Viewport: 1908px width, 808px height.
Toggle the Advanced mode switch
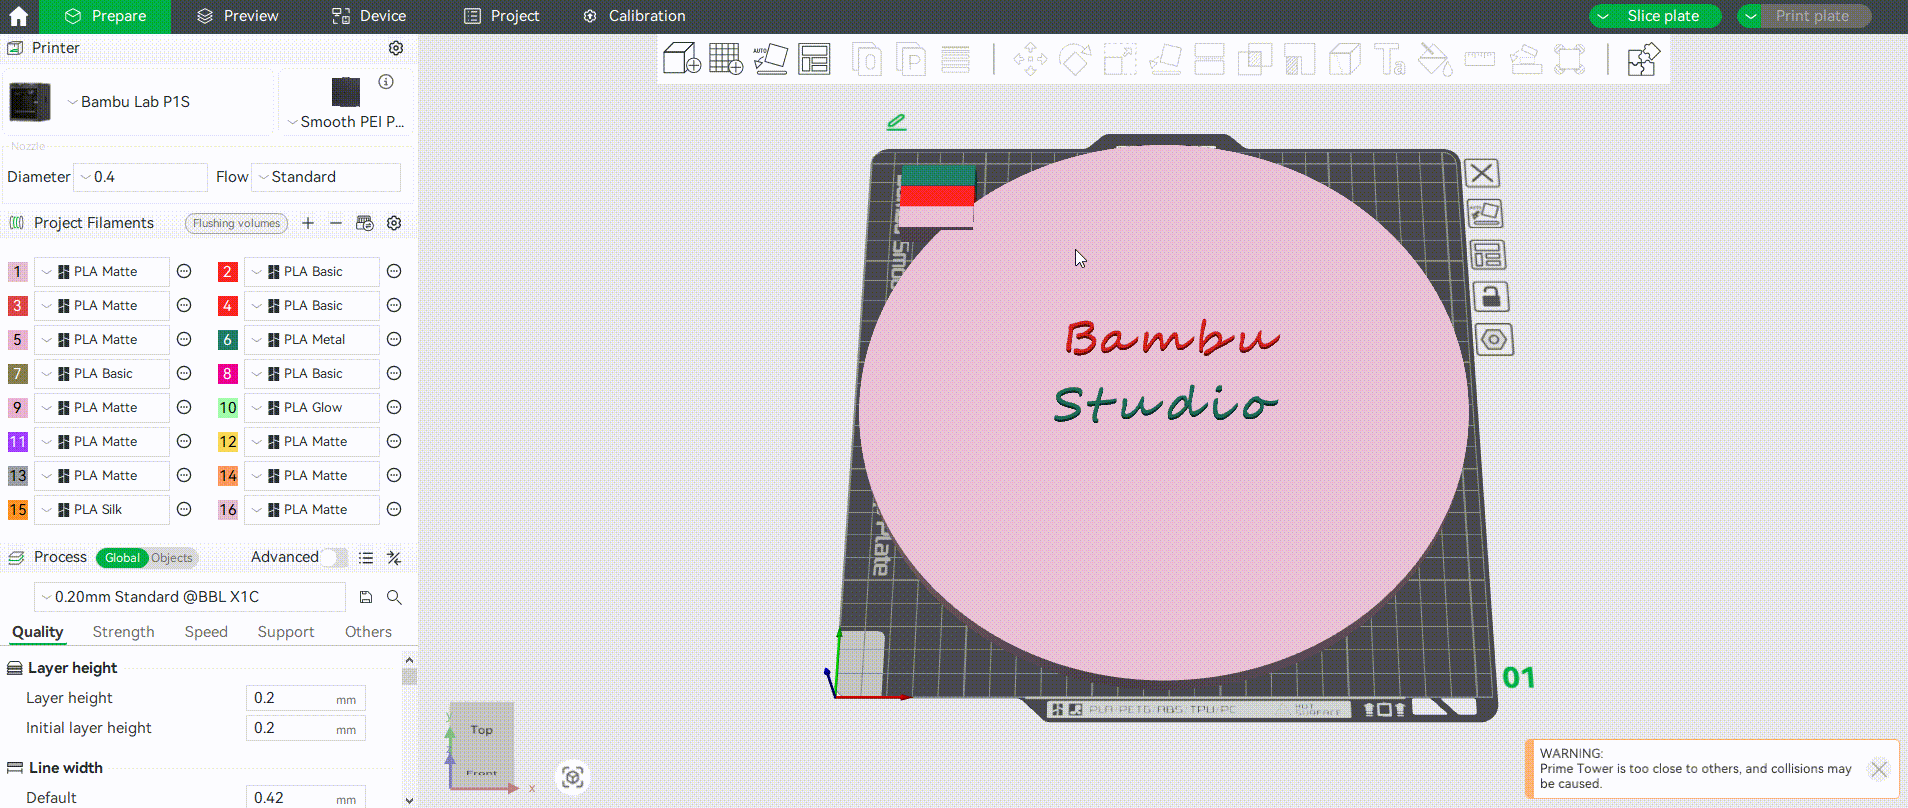(335, 557)
